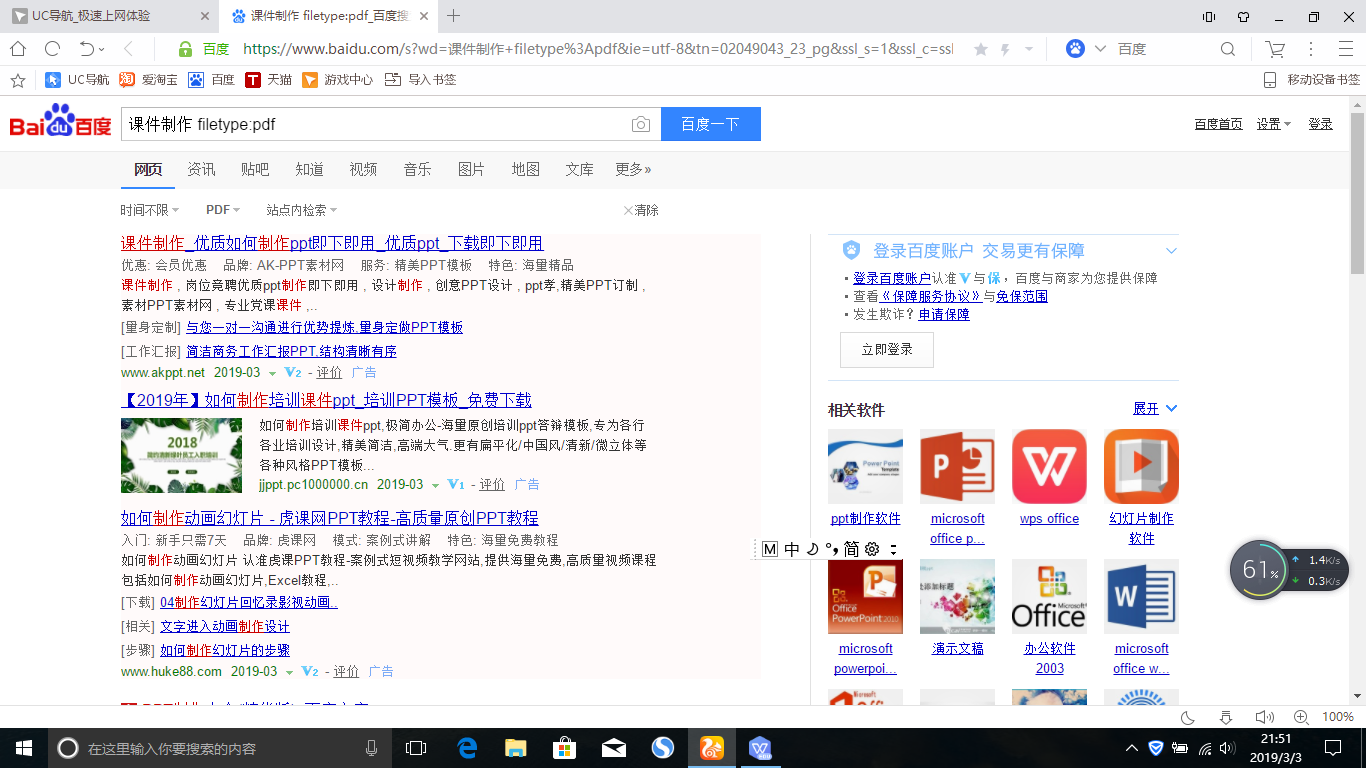This screenshot has width=1366, height=768.
Task: Click the 百度一下 search button
Action: [711, 124]
